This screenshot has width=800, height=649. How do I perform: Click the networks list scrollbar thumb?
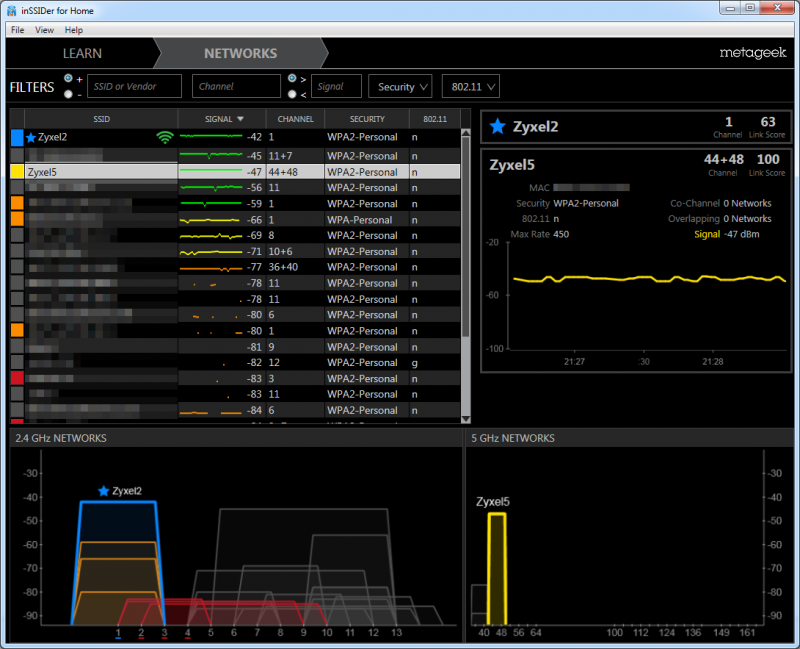point(465,237)
